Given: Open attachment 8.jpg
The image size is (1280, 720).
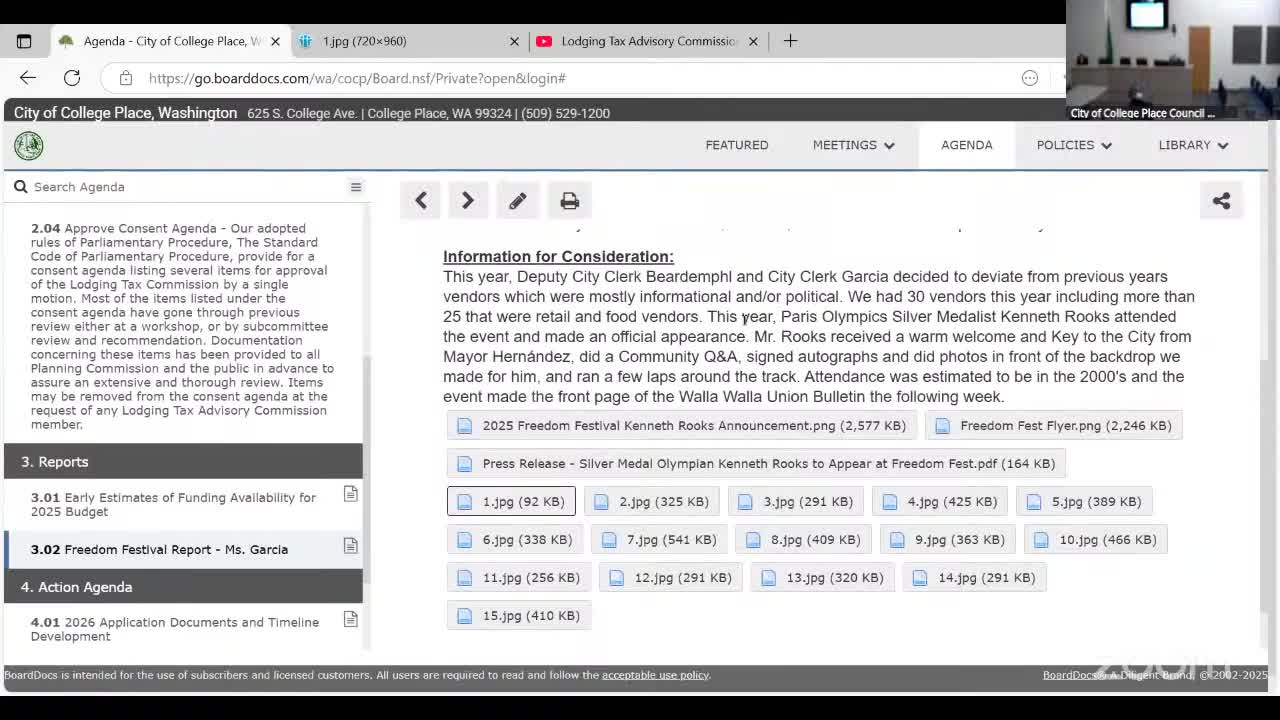Looking at the screenshot, I should (802, 540).
